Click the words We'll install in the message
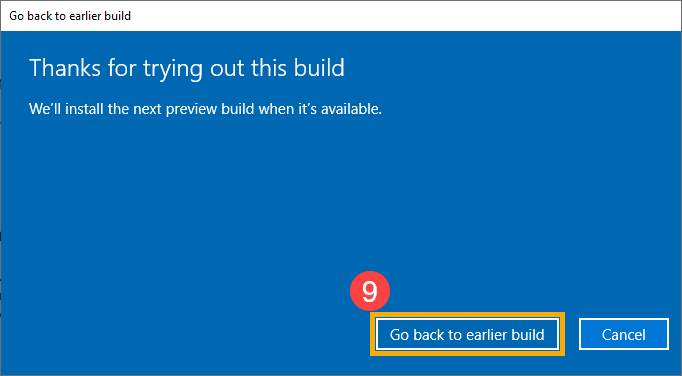Image resolution: width=682 pixels, height=376 pixels. point(66,109)
